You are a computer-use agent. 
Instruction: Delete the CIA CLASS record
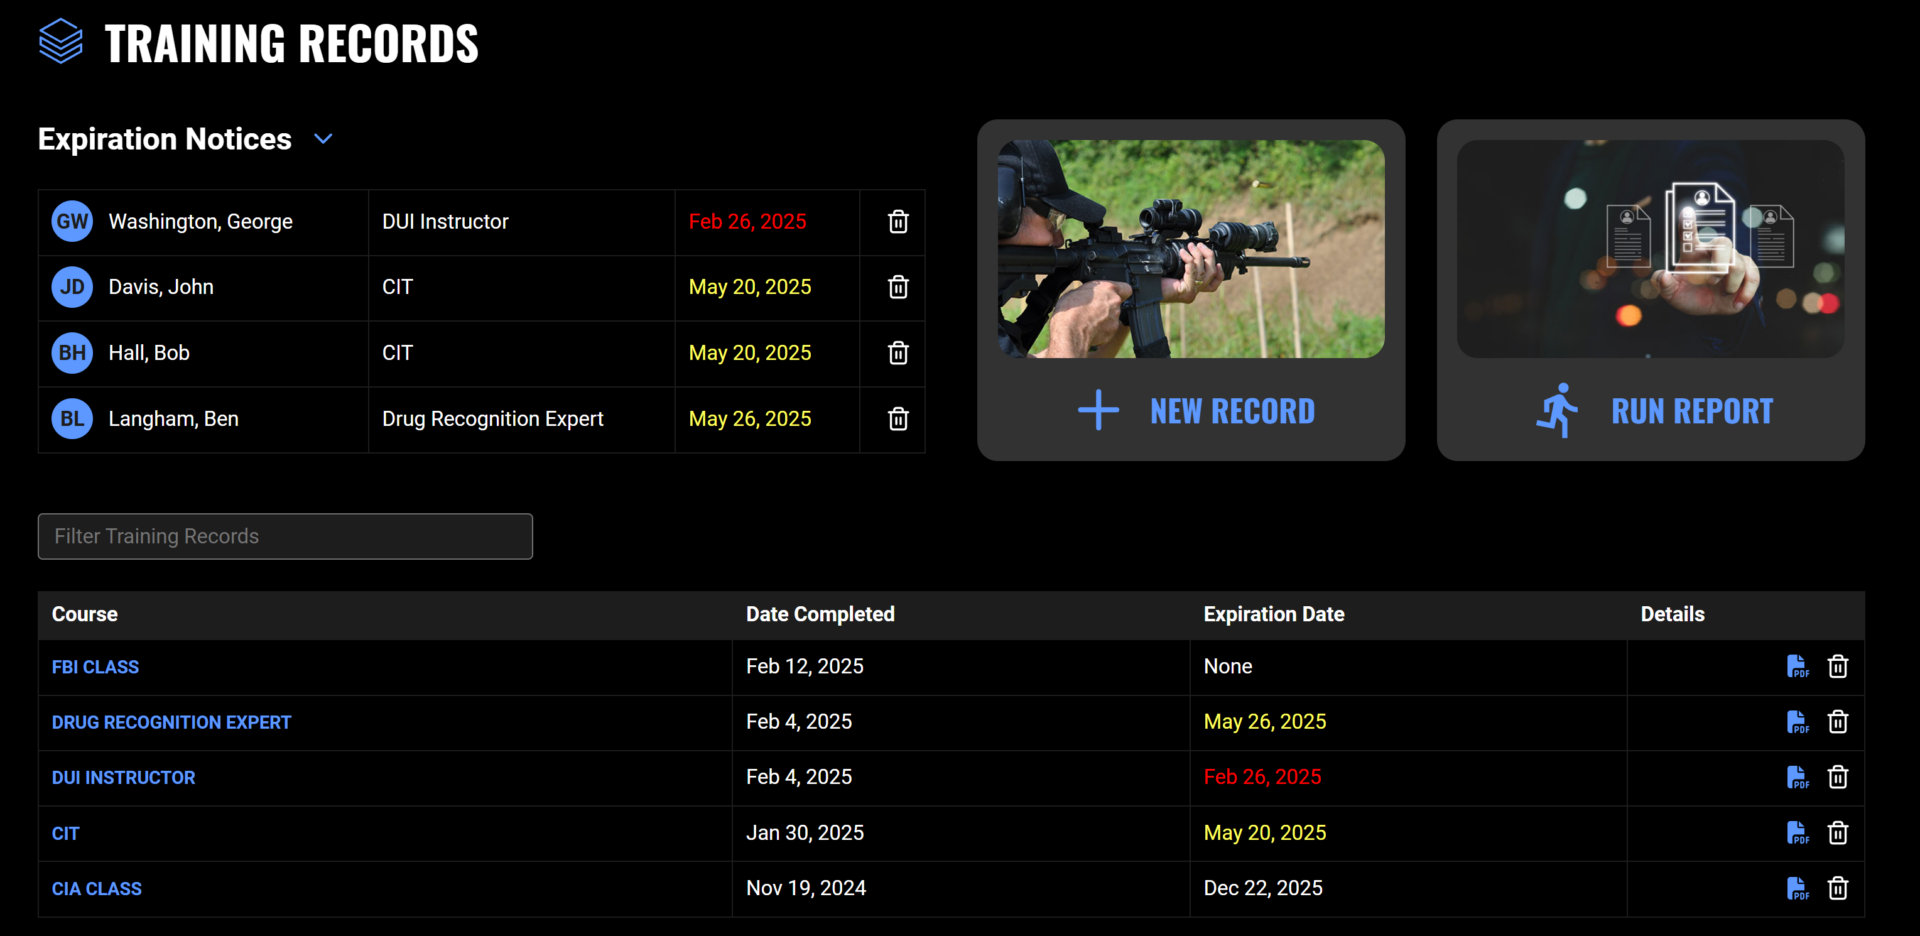tap(1838, 889)
